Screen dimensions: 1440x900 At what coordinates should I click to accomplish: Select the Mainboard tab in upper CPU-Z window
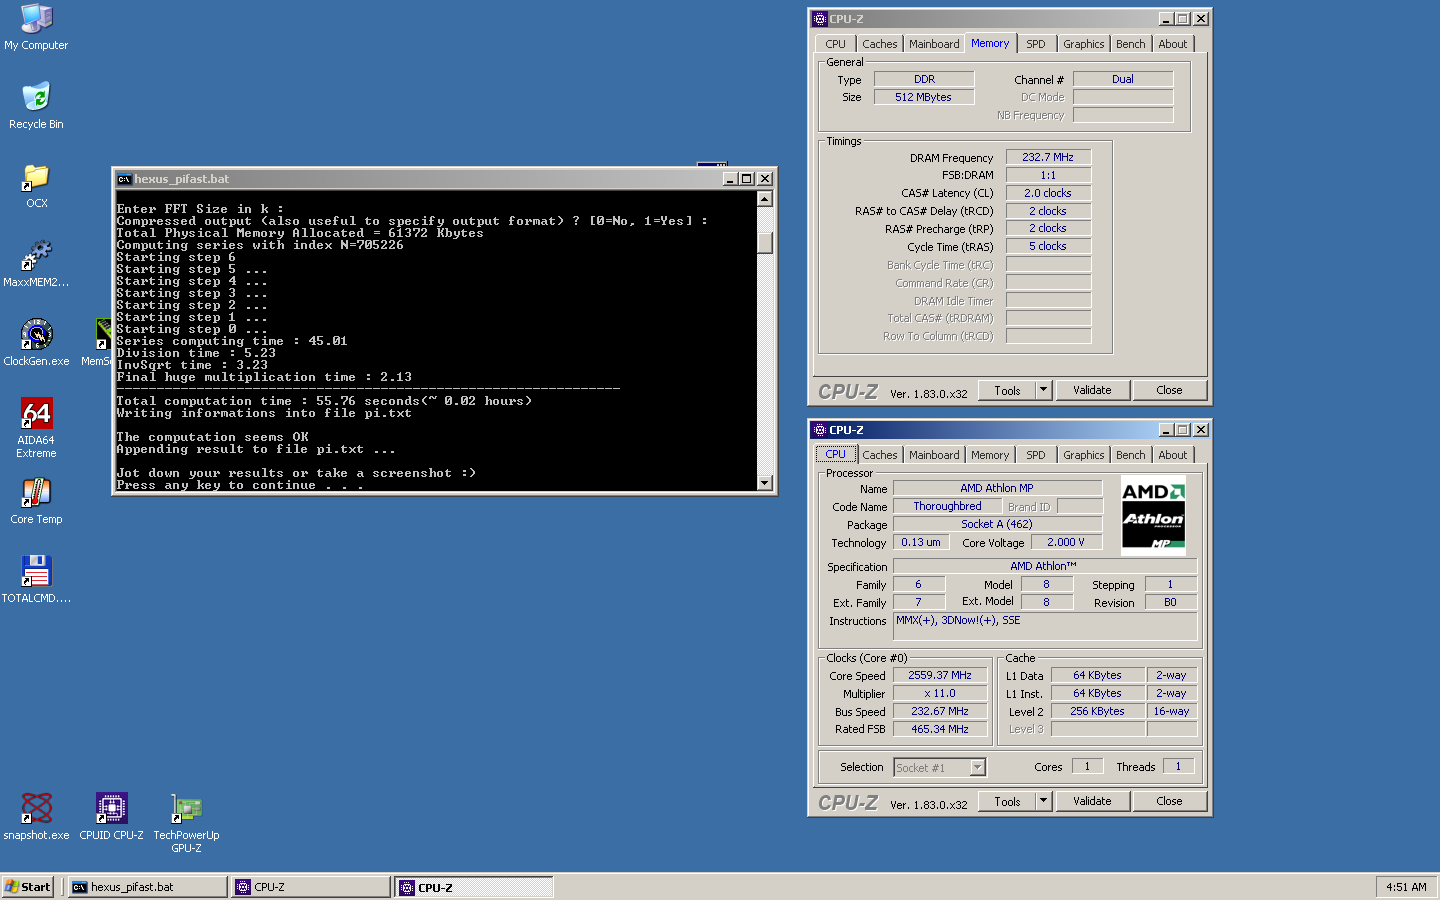pos(934,44)
